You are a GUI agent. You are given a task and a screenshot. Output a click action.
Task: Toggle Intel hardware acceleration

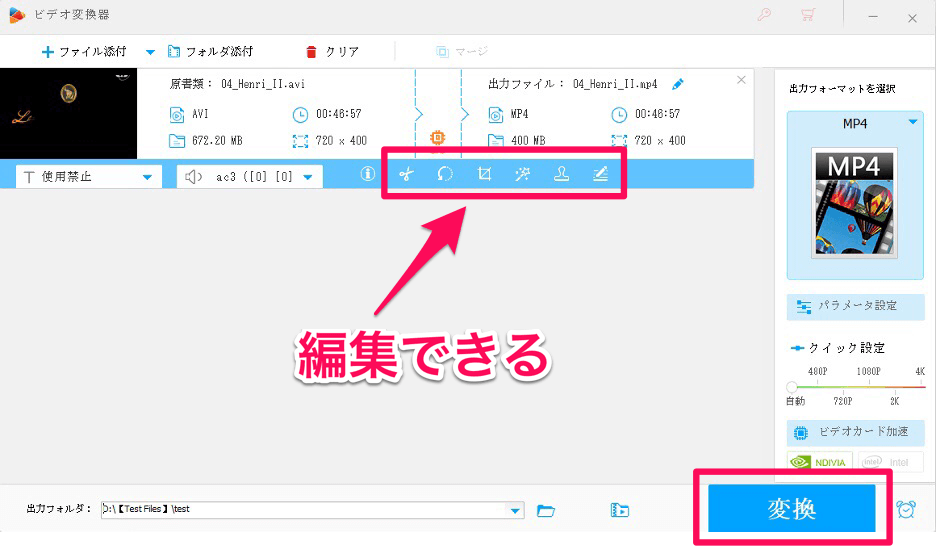(x=889, y=462)
